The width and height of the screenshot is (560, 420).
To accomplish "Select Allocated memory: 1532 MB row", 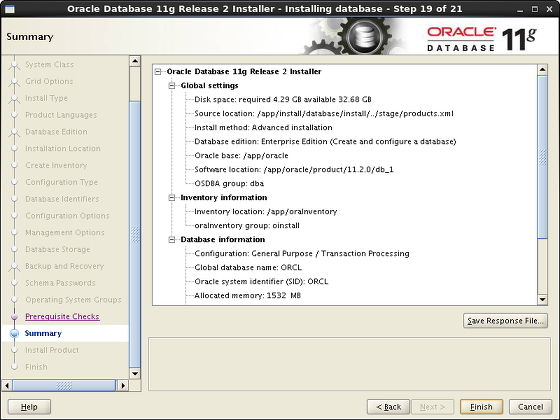I will [248, 296].
